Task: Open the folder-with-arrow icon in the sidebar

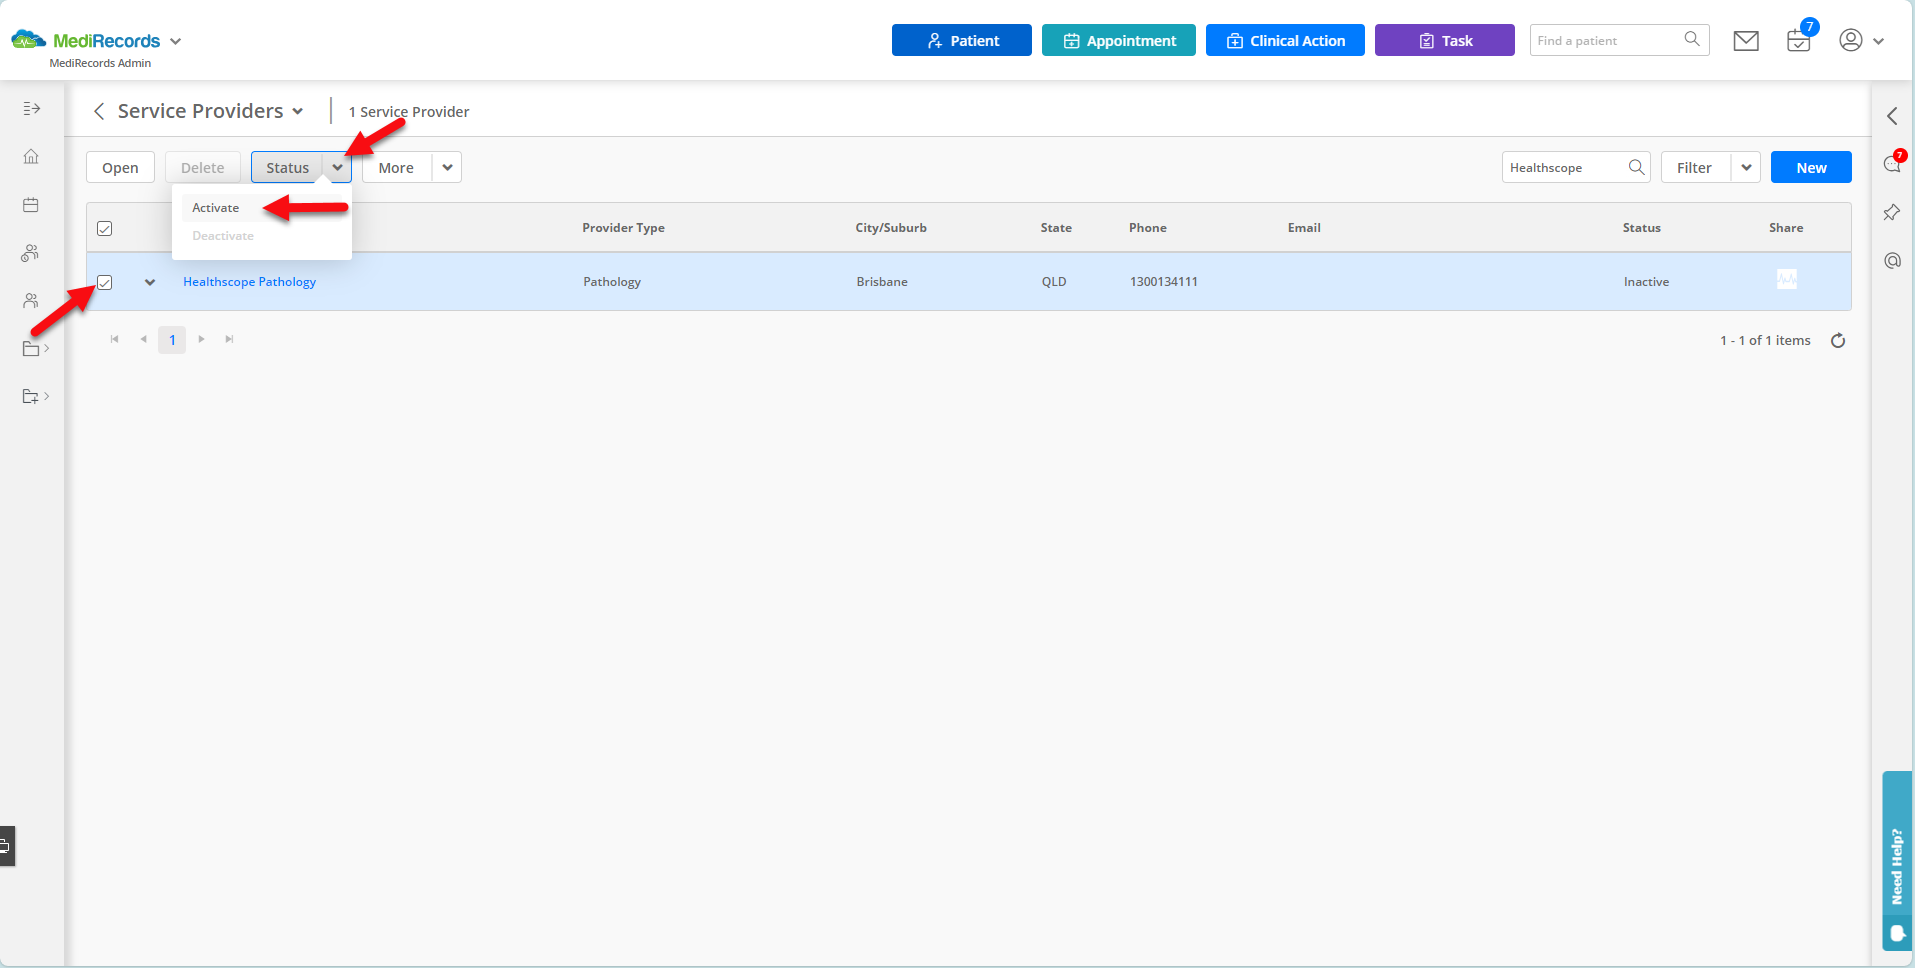Action: 31,397
